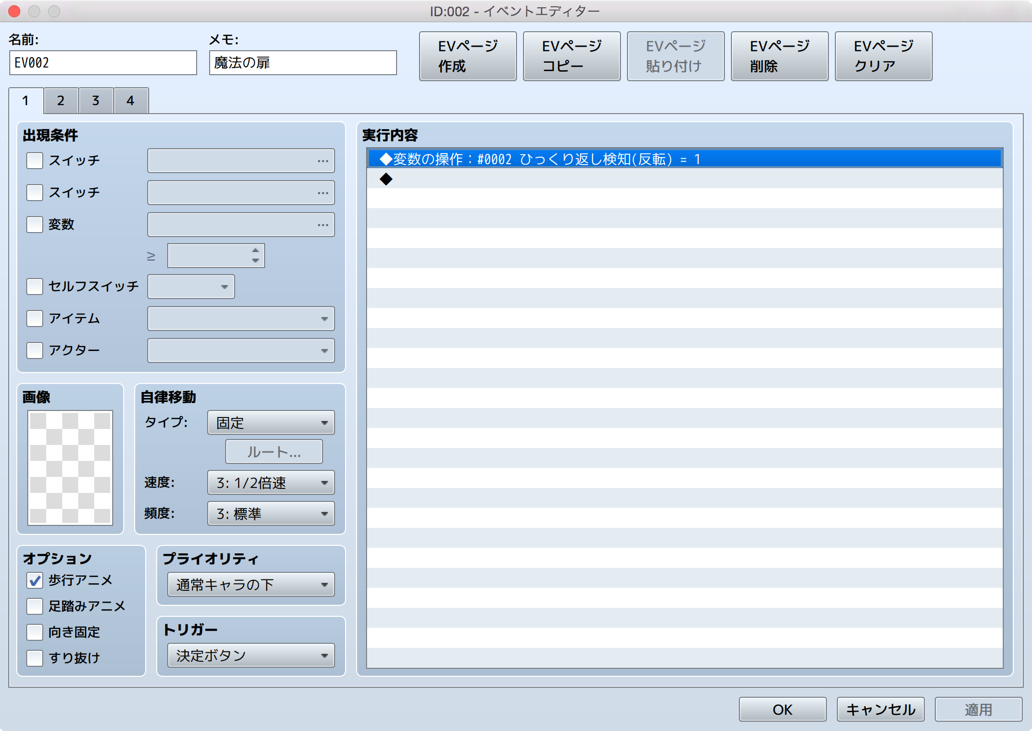
Task: Switch to event page tab 2
Action: coord(60,100)
